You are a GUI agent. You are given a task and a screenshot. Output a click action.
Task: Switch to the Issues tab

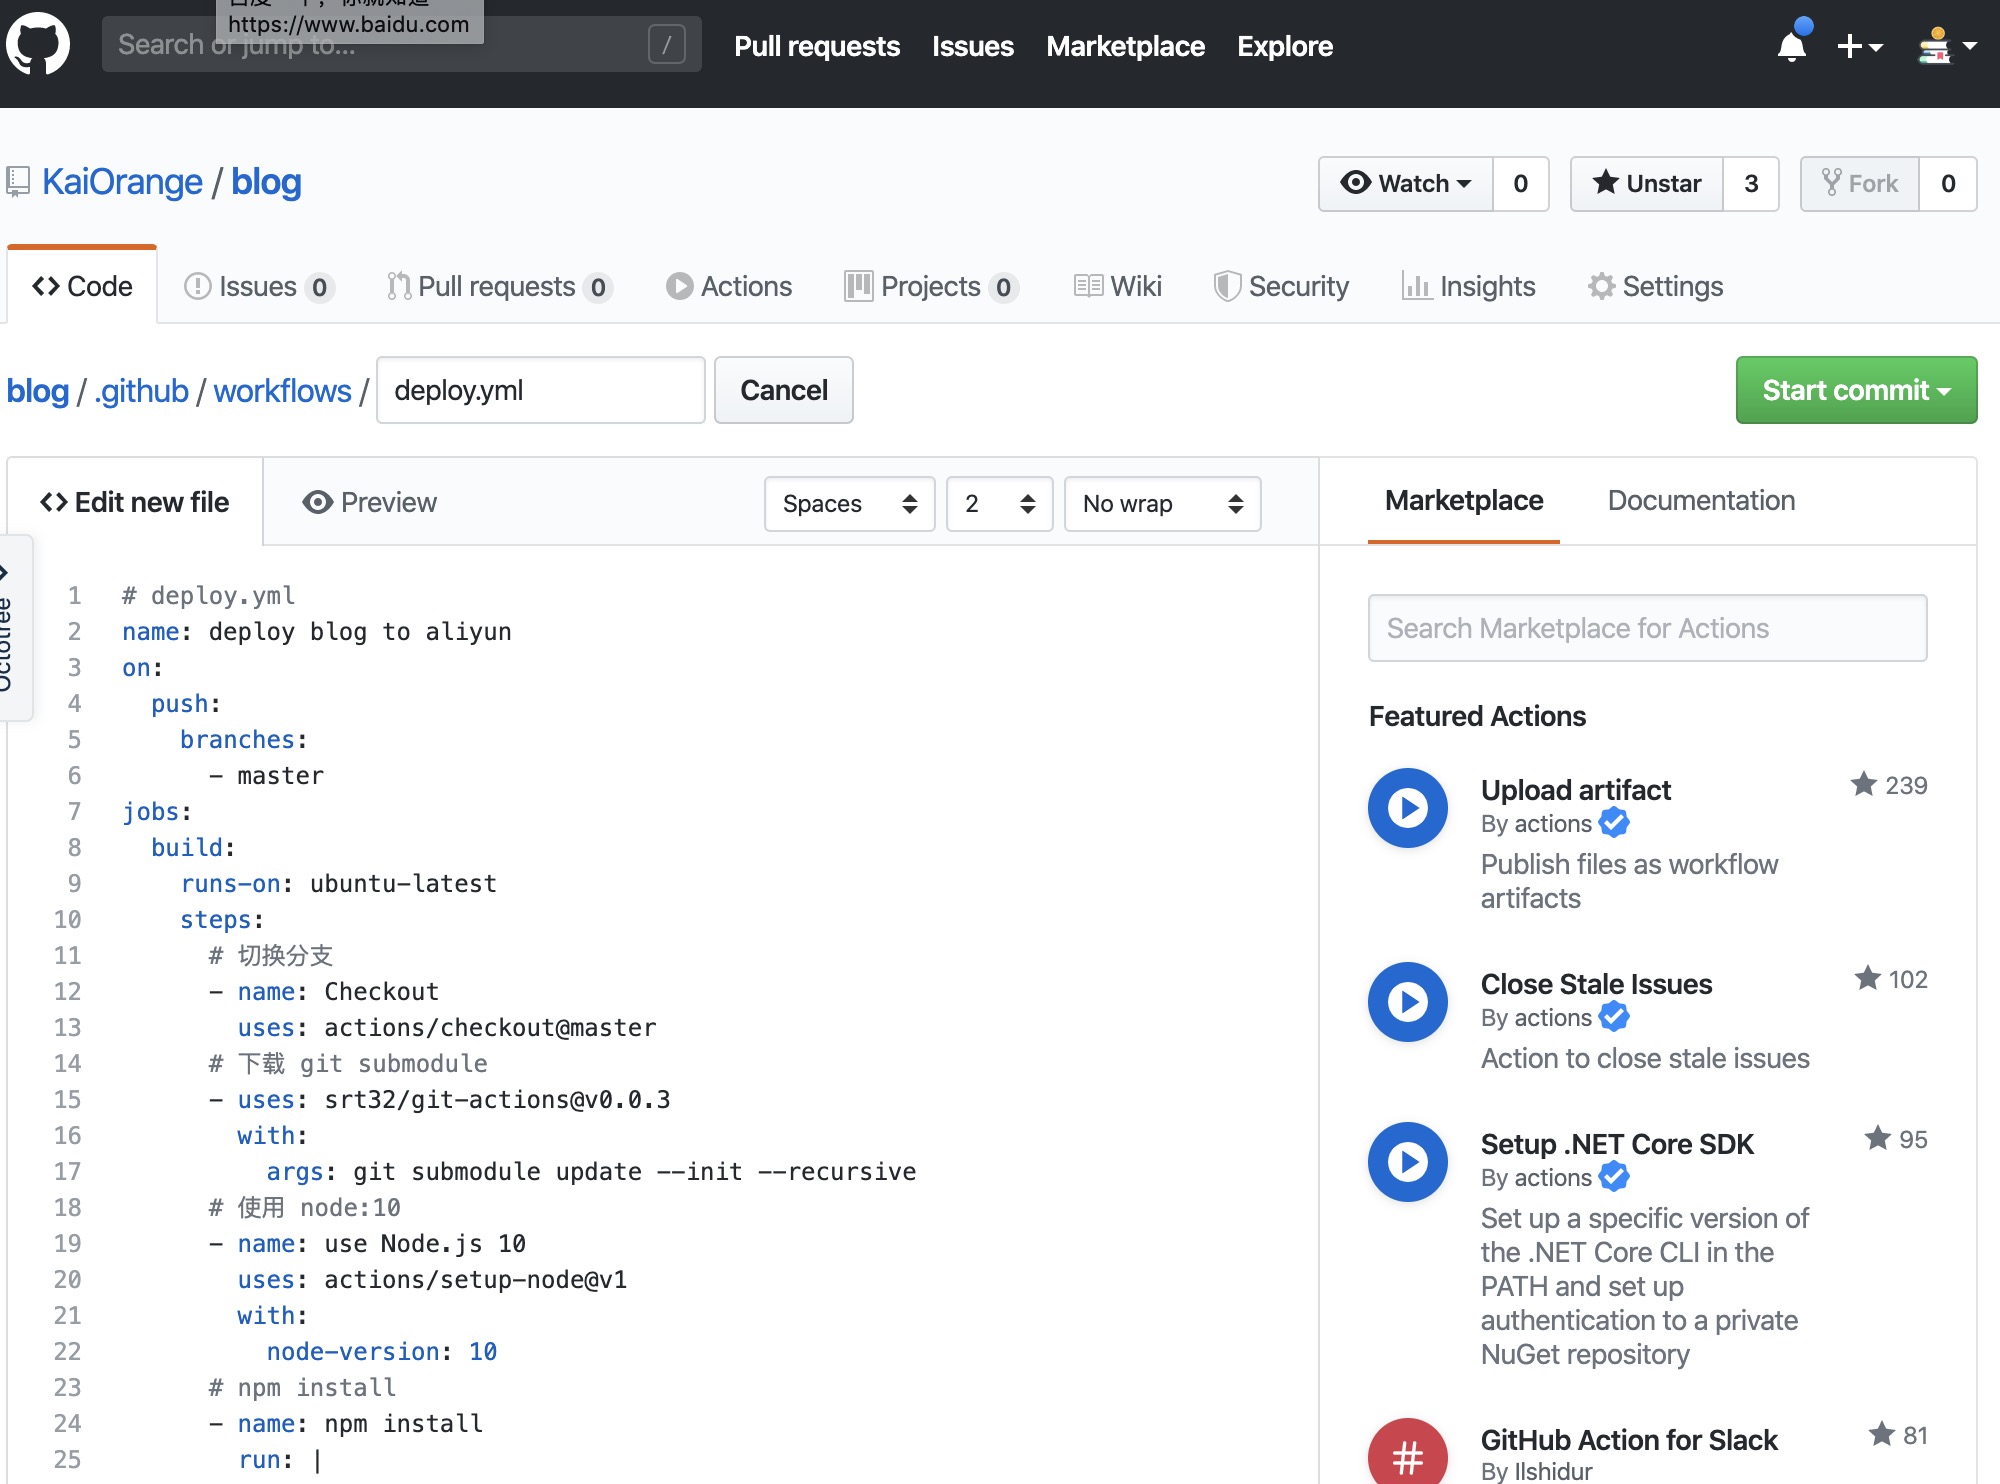[258, 287]
